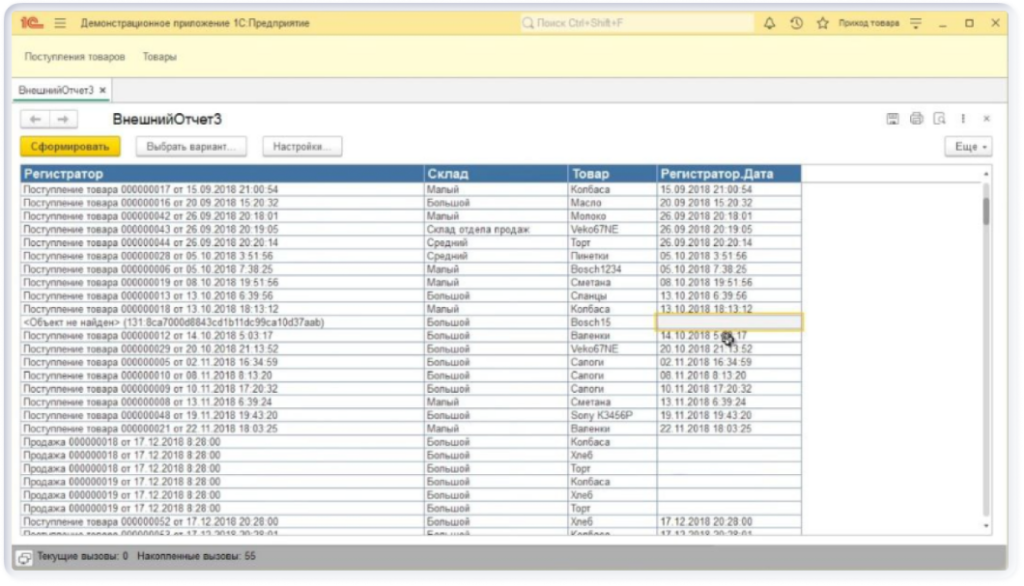Click the 1C logo icon
Viewport: 1024px width, 586px height.
click(30, 23)
